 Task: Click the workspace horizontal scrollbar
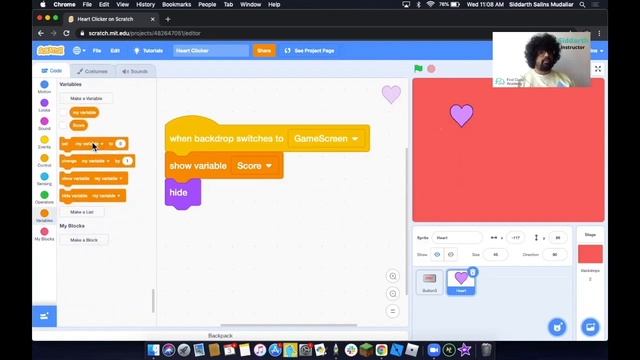pos(289,325)
